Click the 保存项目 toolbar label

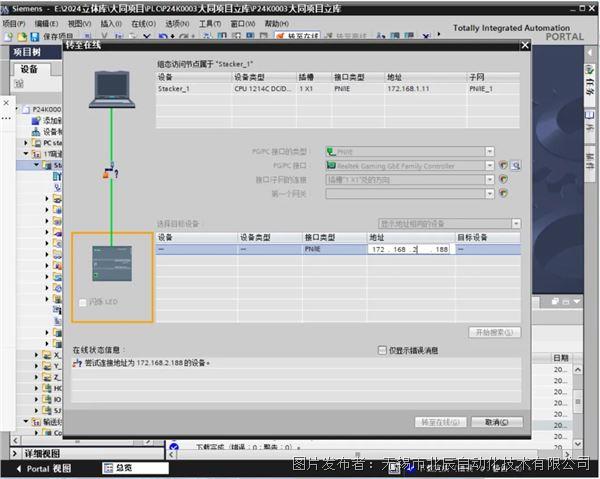tap(57, 37)
